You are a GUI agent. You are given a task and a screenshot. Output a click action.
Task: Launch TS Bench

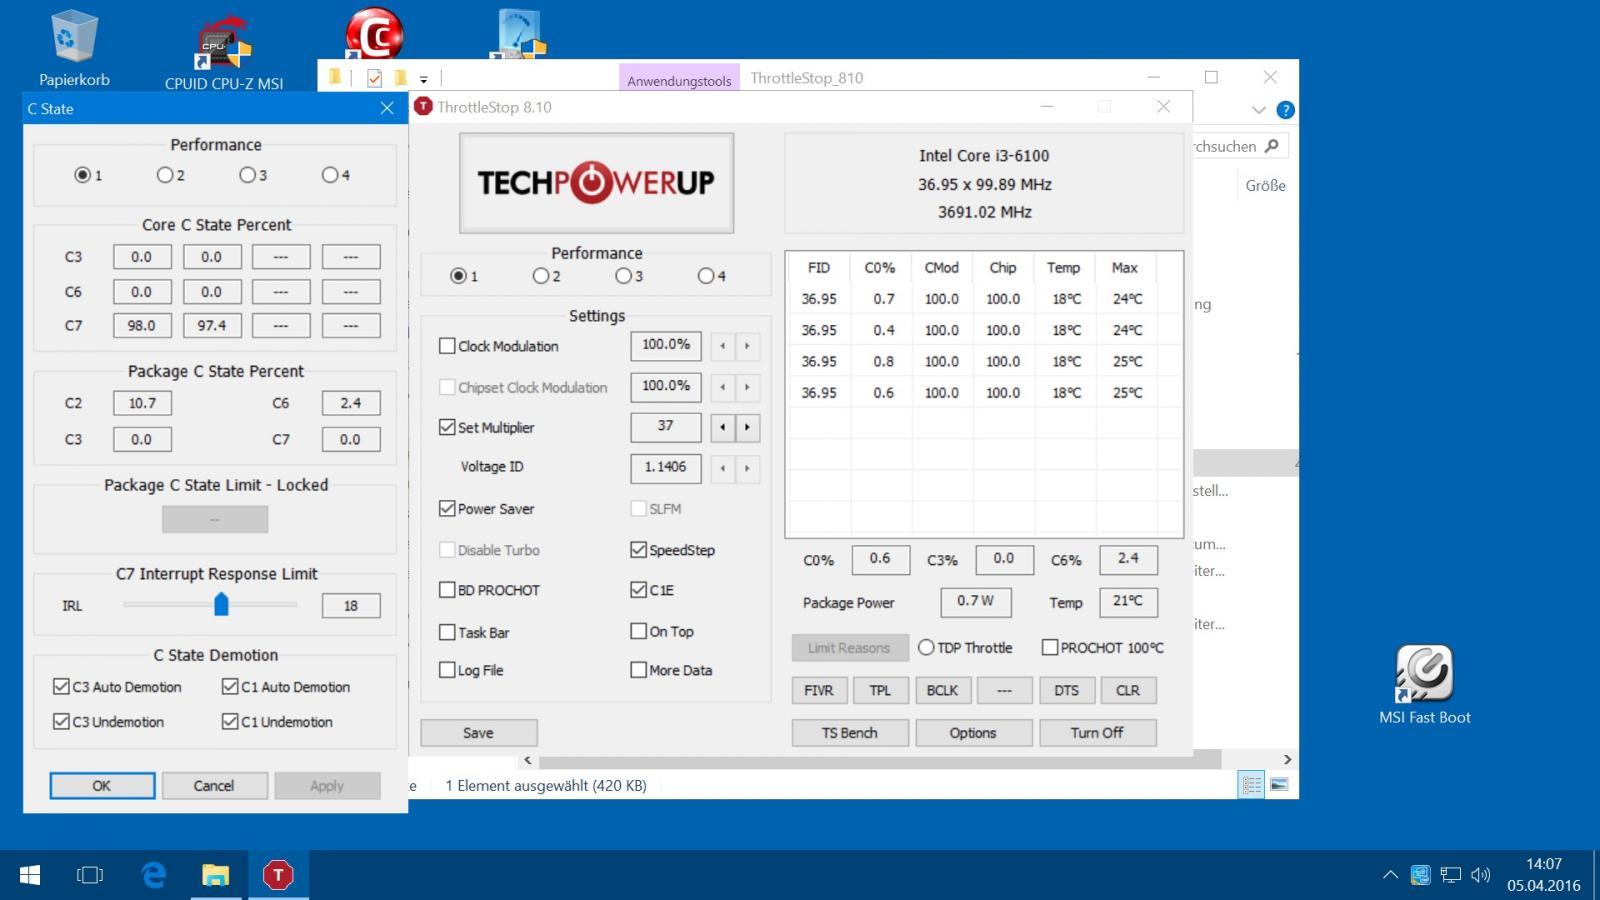click(850, 733)
